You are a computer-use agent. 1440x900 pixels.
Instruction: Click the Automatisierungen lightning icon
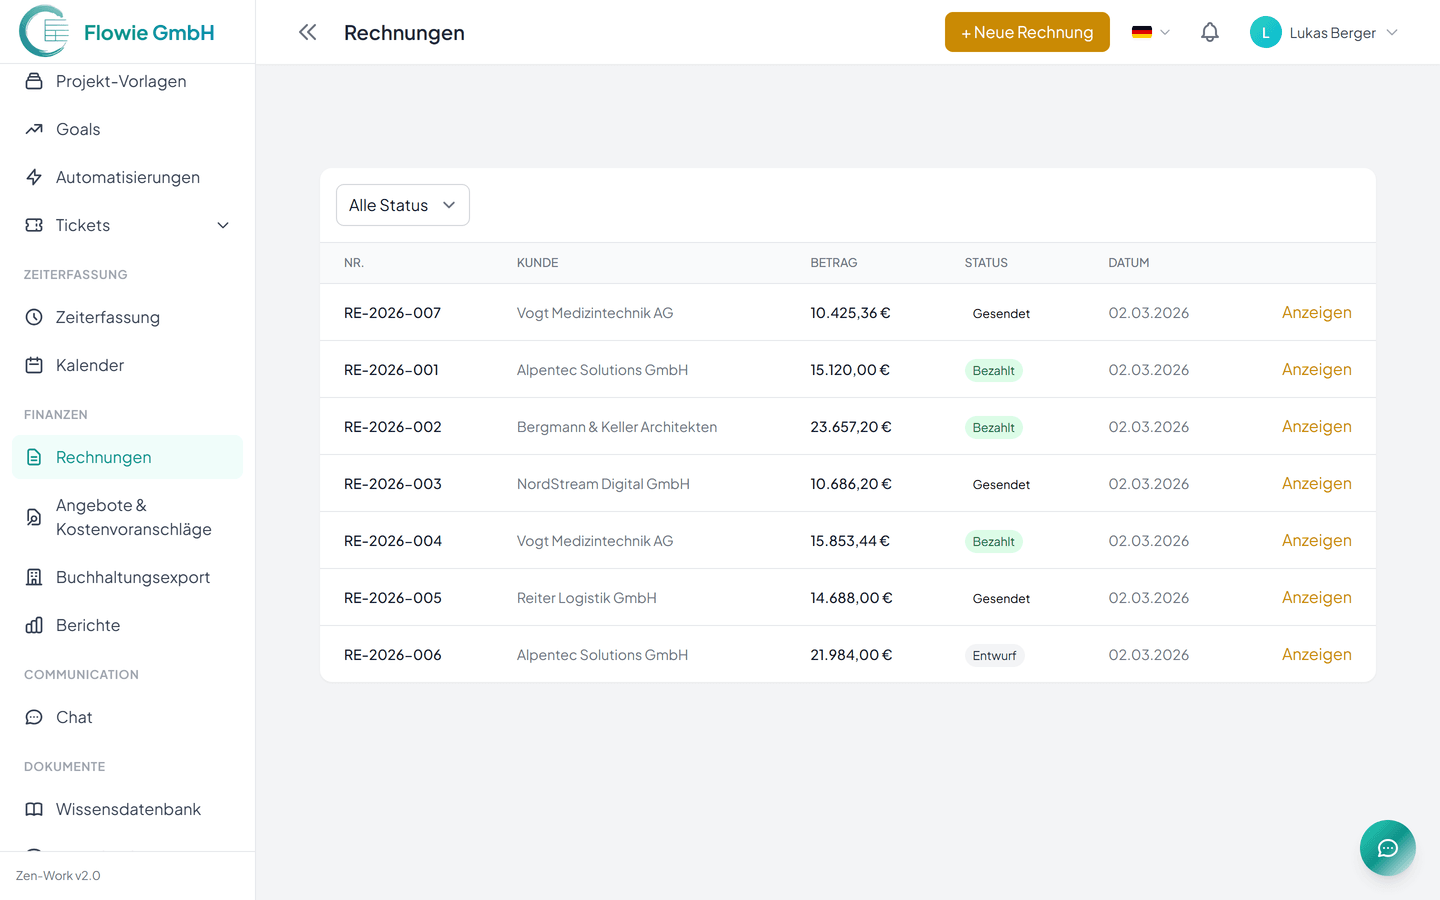tap(34, 177)
